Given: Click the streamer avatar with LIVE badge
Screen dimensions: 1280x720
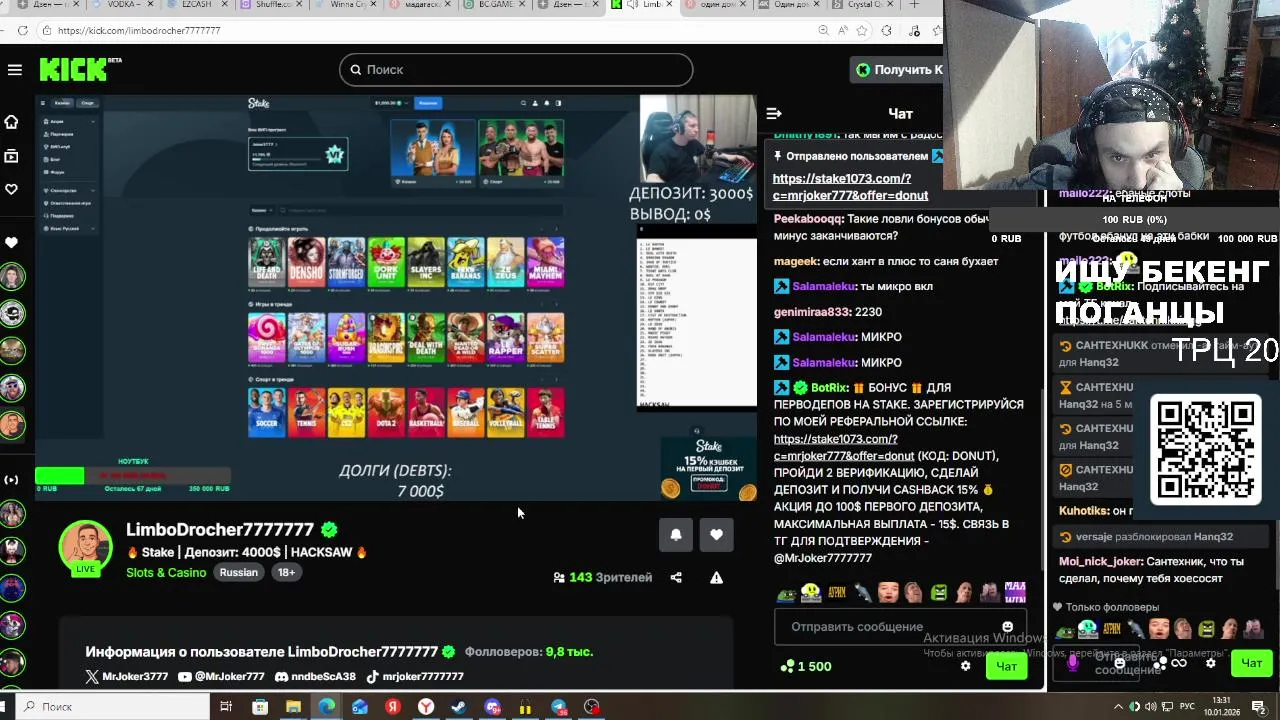Looking at the screenshot, I should coord(85,548).
